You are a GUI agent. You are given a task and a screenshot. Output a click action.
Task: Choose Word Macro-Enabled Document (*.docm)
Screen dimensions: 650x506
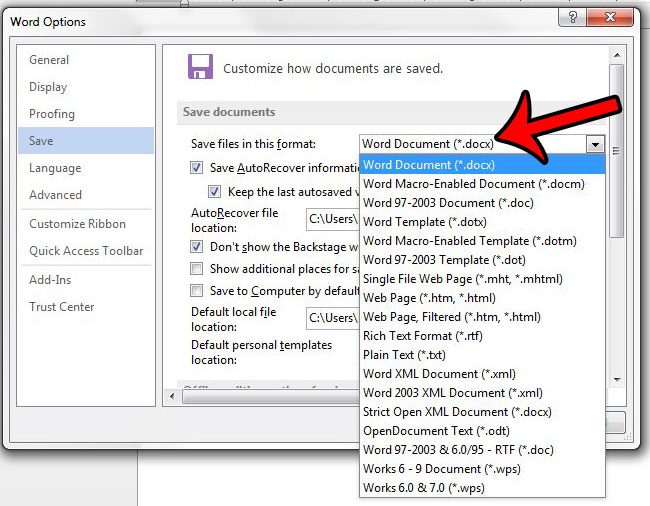pyautogui.click(x=473, y=184)
